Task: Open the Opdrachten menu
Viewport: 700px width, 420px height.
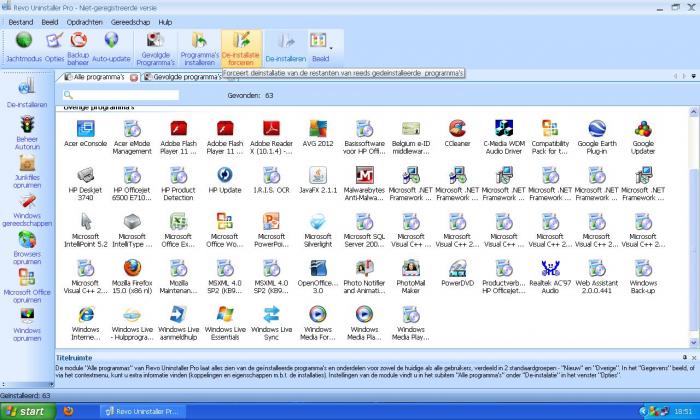Action: tap(84, 21)
